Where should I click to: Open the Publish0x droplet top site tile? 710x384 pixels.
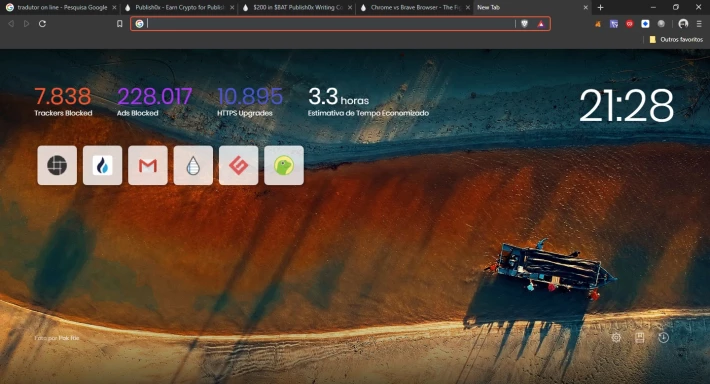point(193,165)
